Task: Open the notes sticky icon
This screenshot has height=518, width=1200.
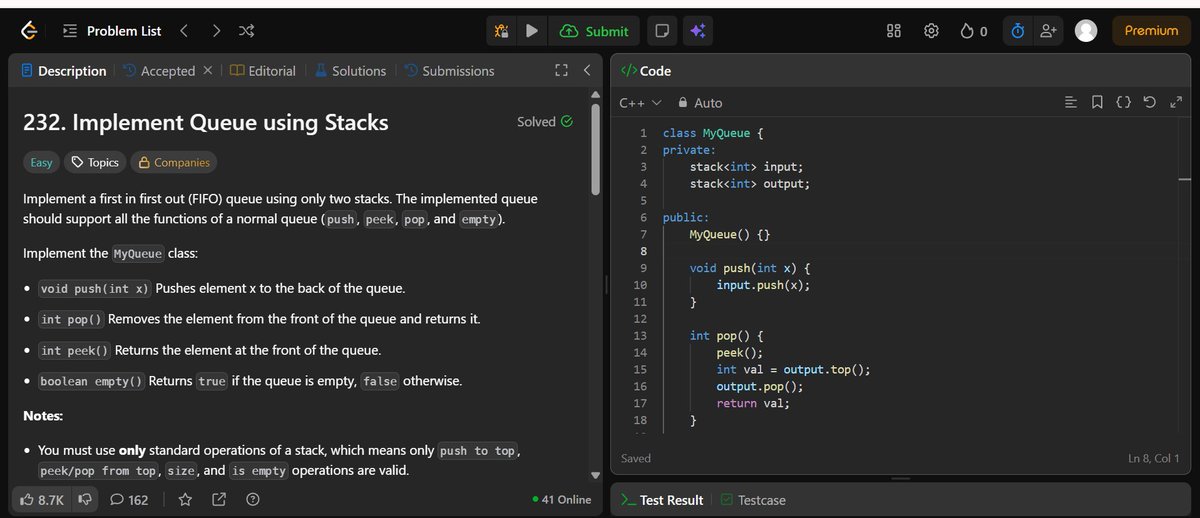Action: pos(661,31)
